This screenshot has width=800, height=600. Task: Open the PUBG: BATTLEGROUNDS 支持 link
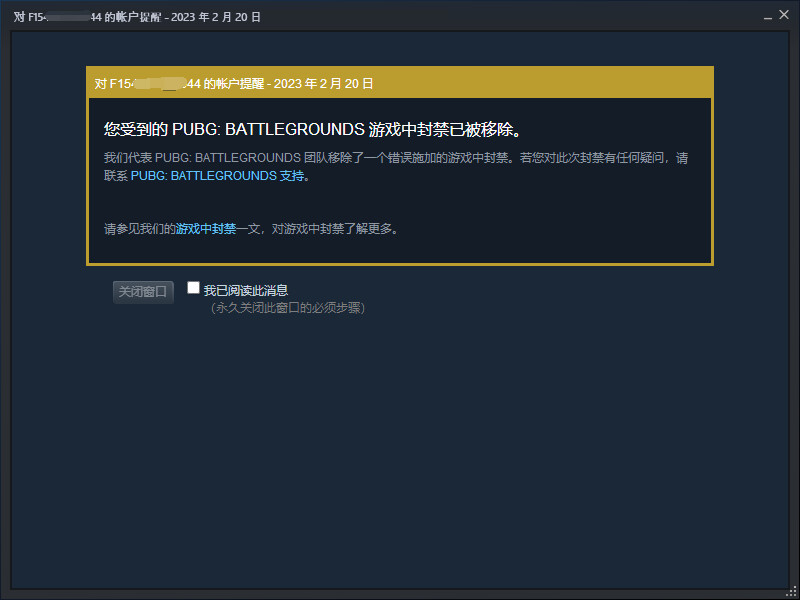pos(217,176)
